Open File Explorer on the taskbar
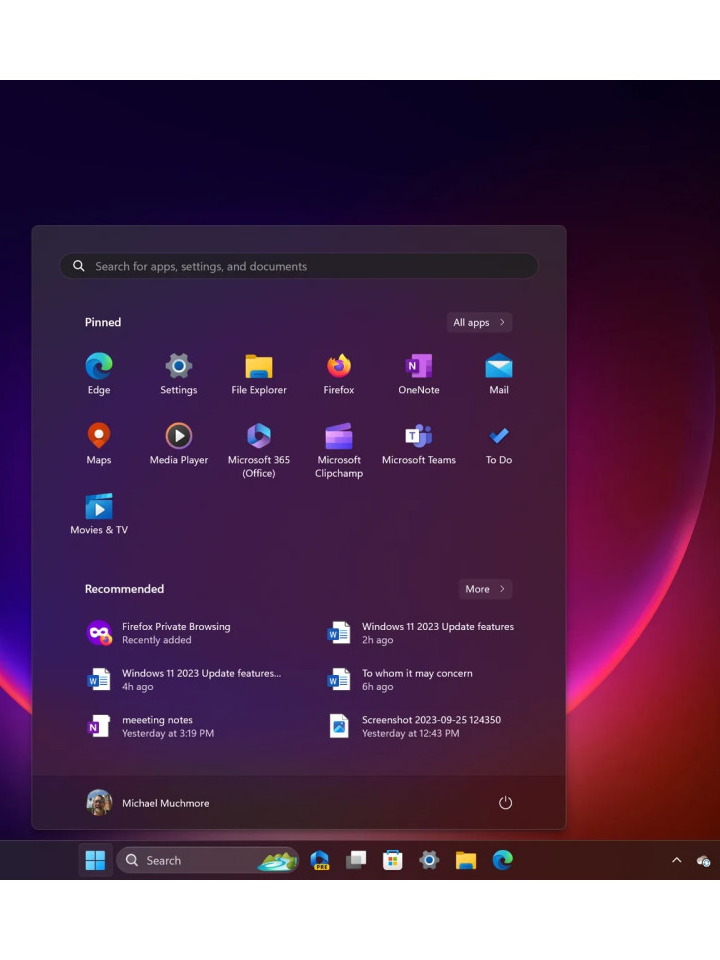Screen dimensions: 720x960 pyautogui.click(x=466, y=860)
